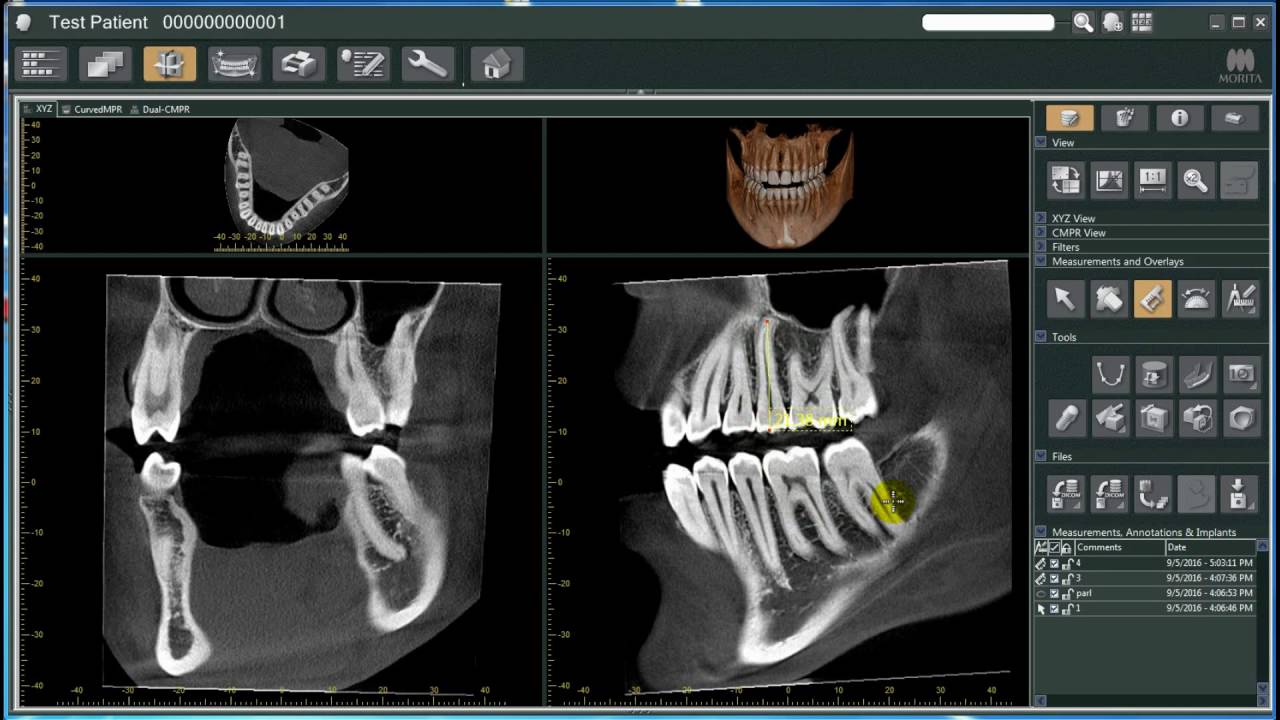Open the stacked image slices viewer
The image size is (1280, 720).
tap(105, 64)
